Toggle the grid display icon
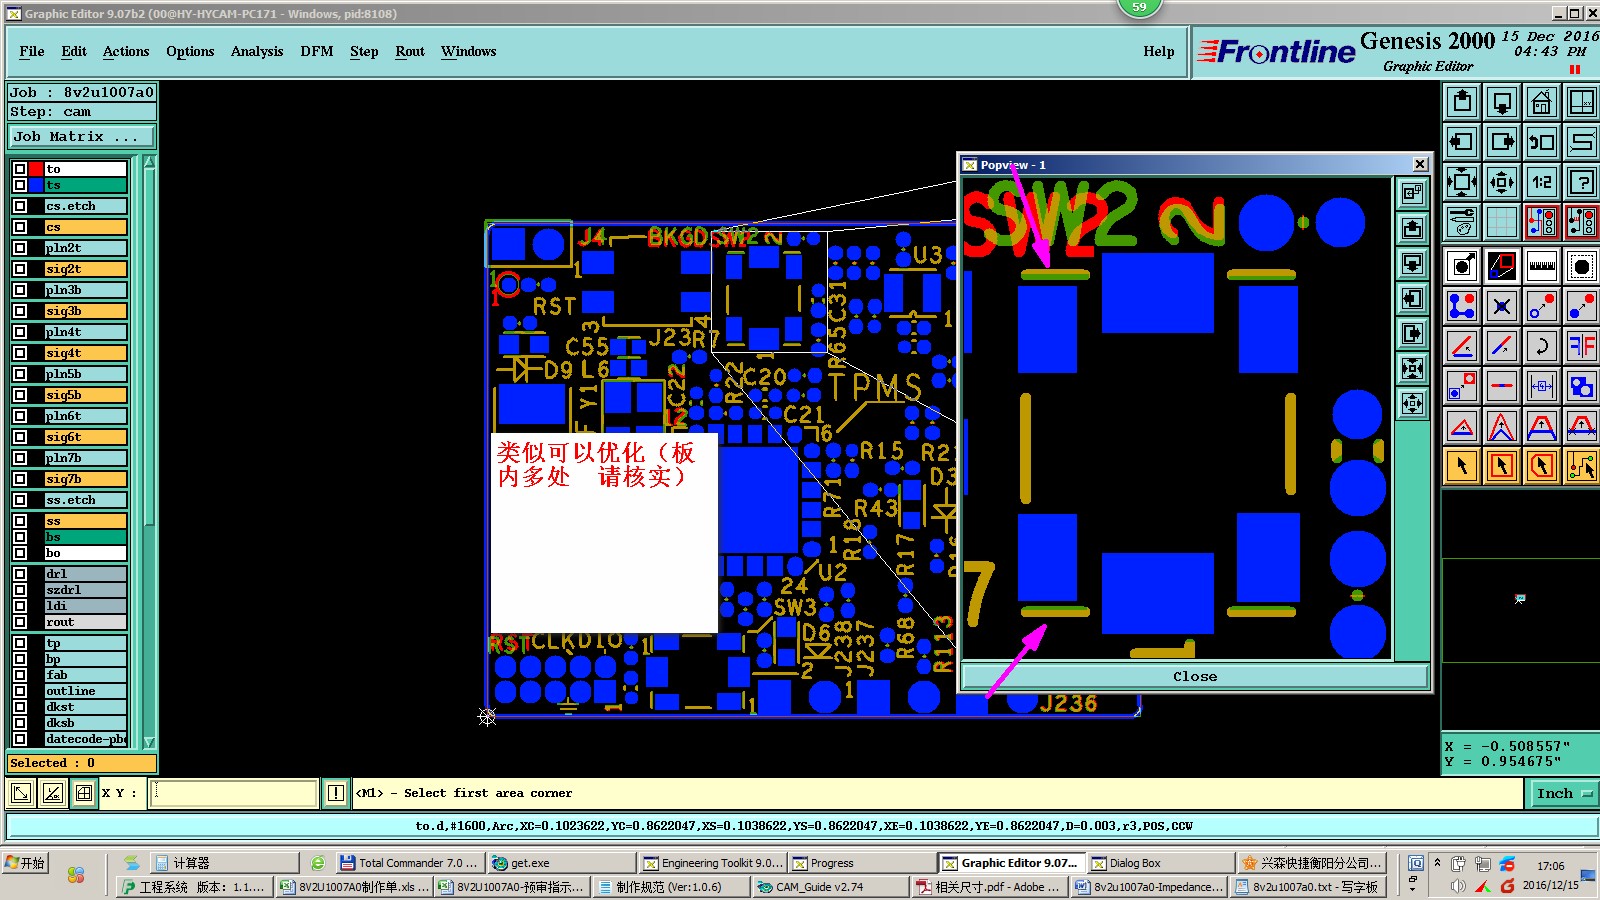Viewport: 1600px width, 900px height. (1502, 222)
